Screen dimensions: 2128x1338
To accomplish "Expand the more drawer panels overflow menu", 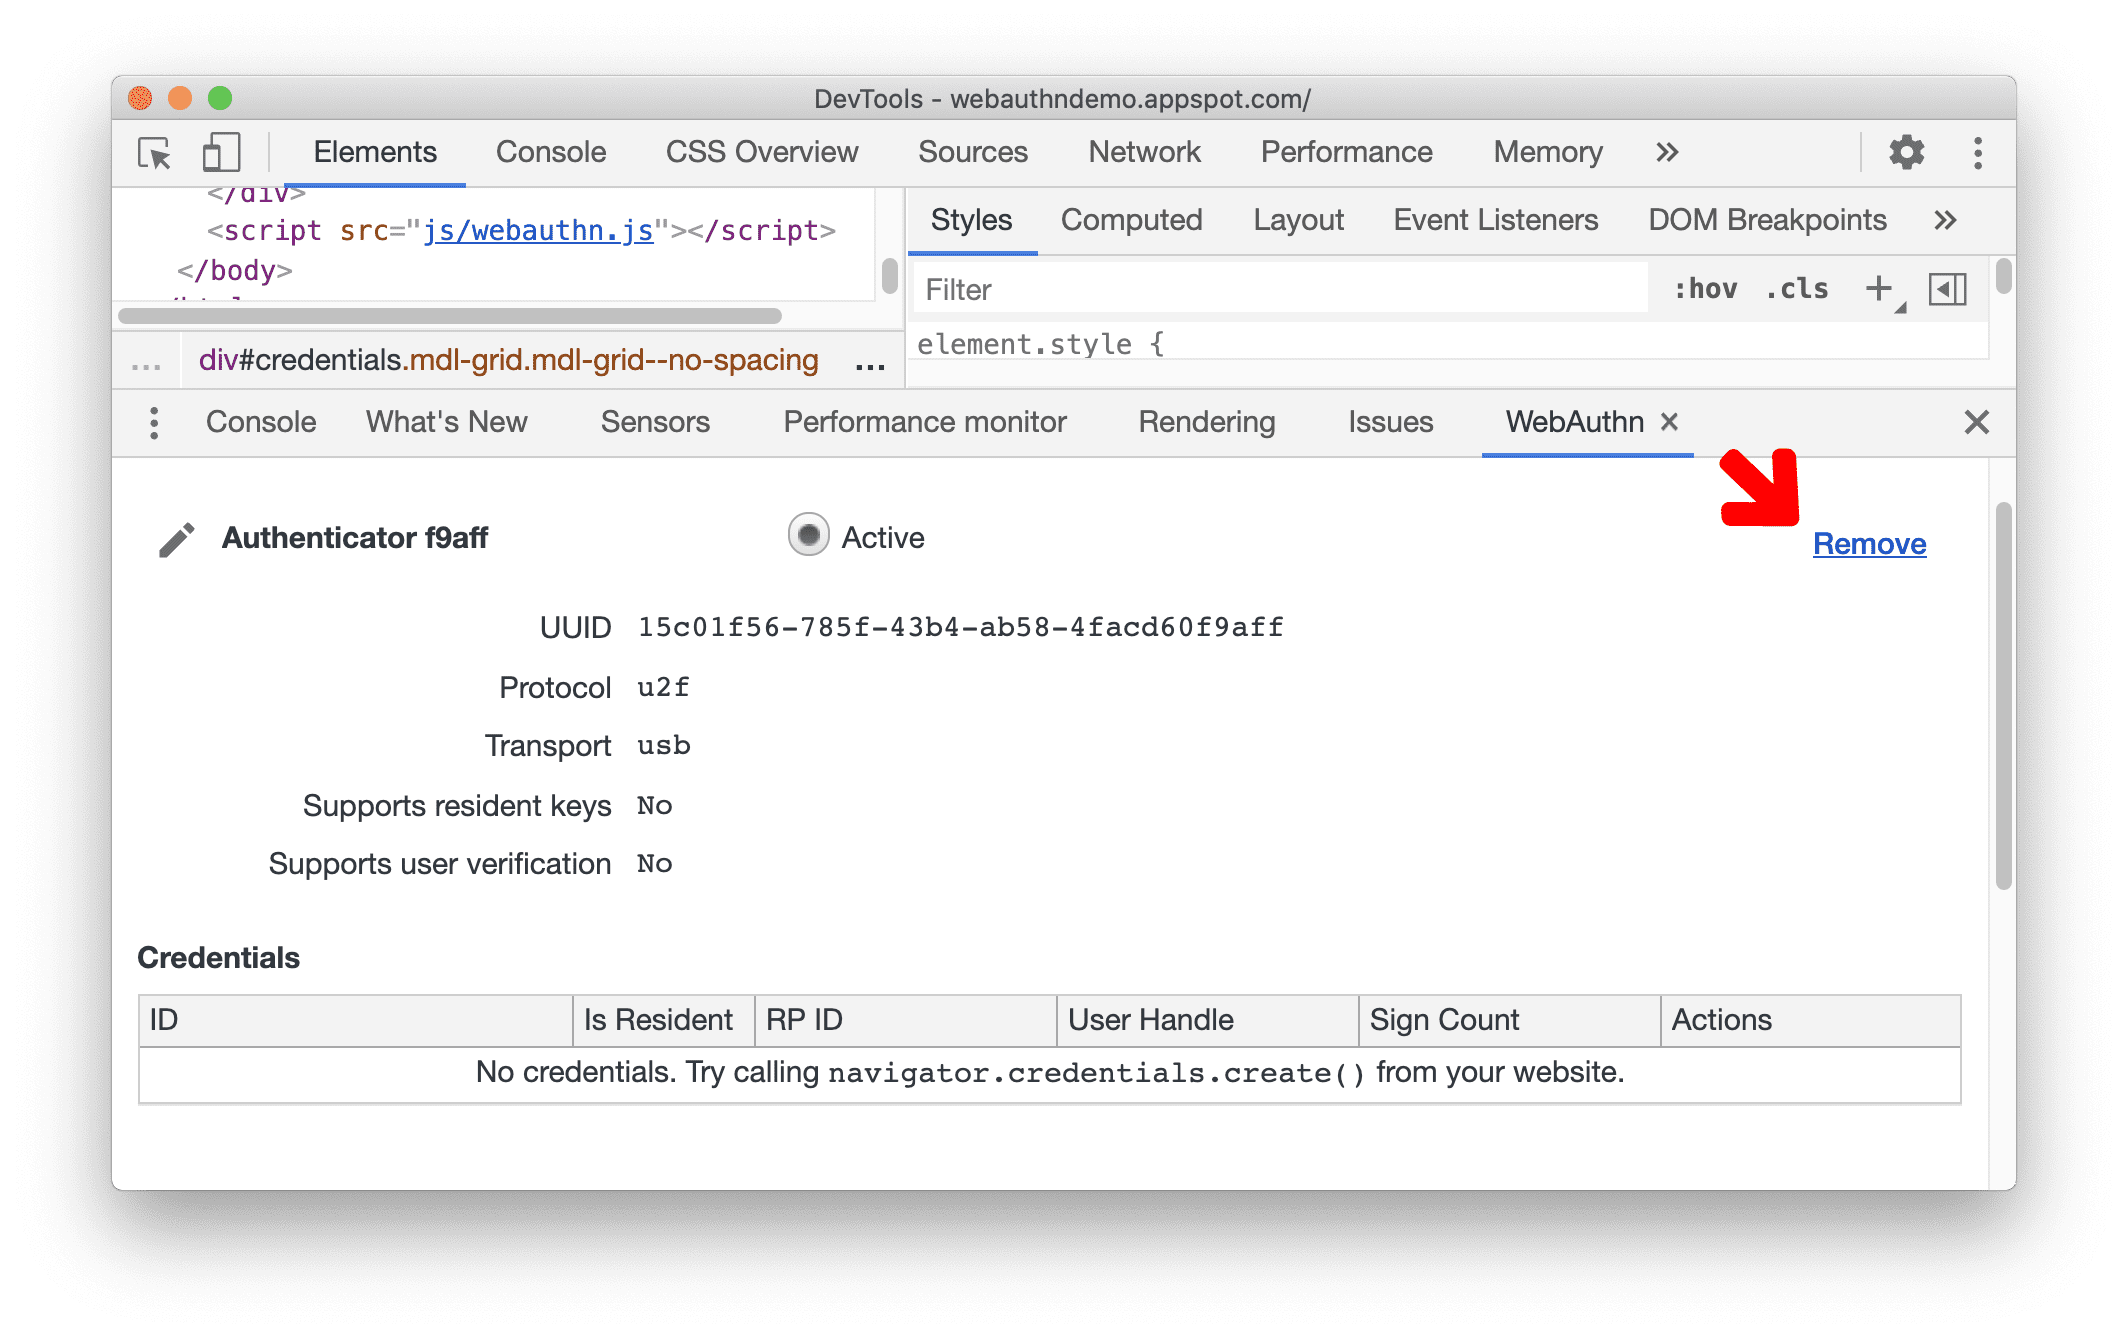I will (x=153, y=421).
